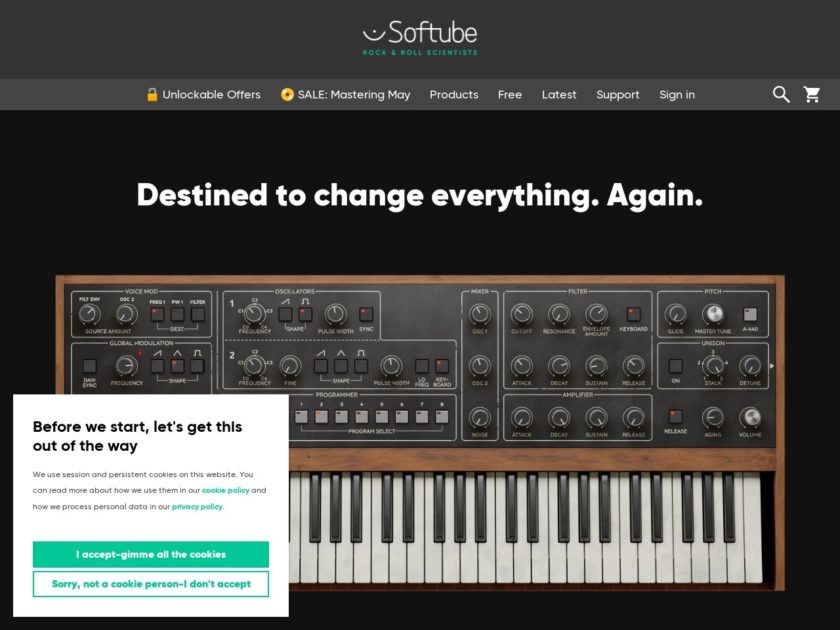Click the synth VOLUME knob
Screen dimensions: 840x630
[750, 417]
